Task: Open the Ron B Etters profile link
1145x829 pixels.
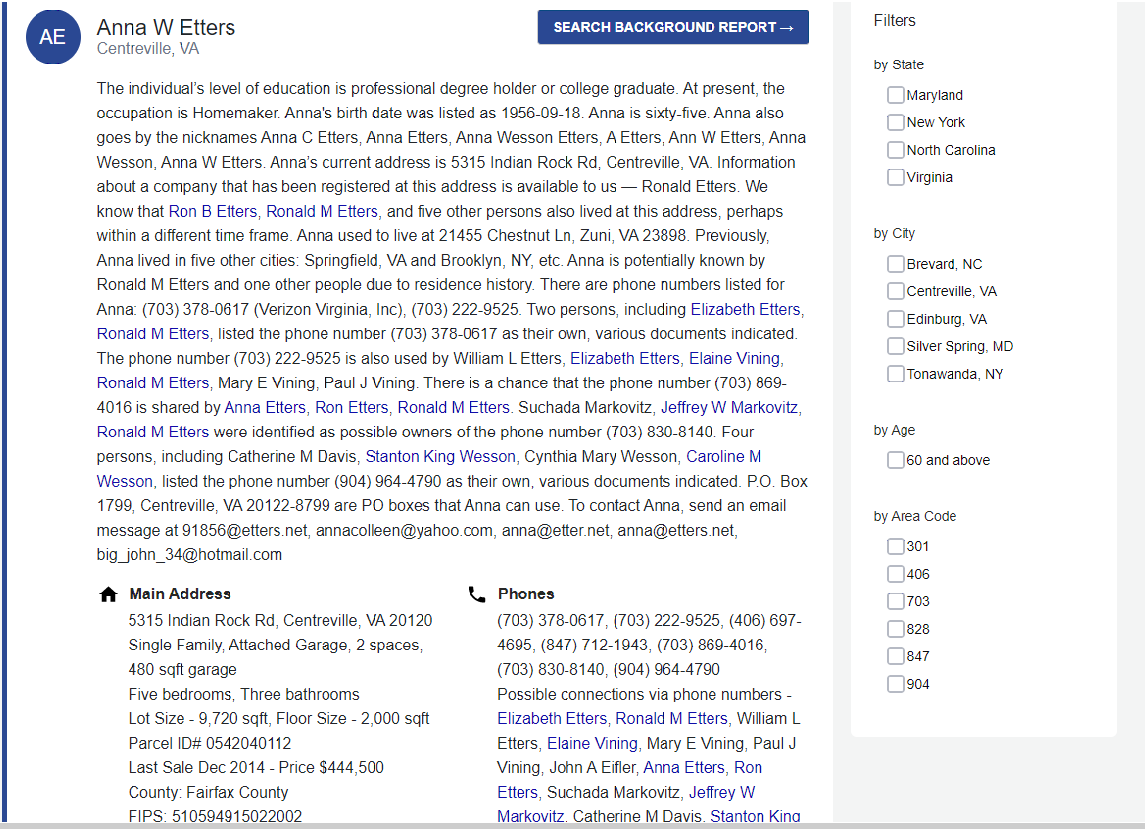Action: (x=213, y=211)
